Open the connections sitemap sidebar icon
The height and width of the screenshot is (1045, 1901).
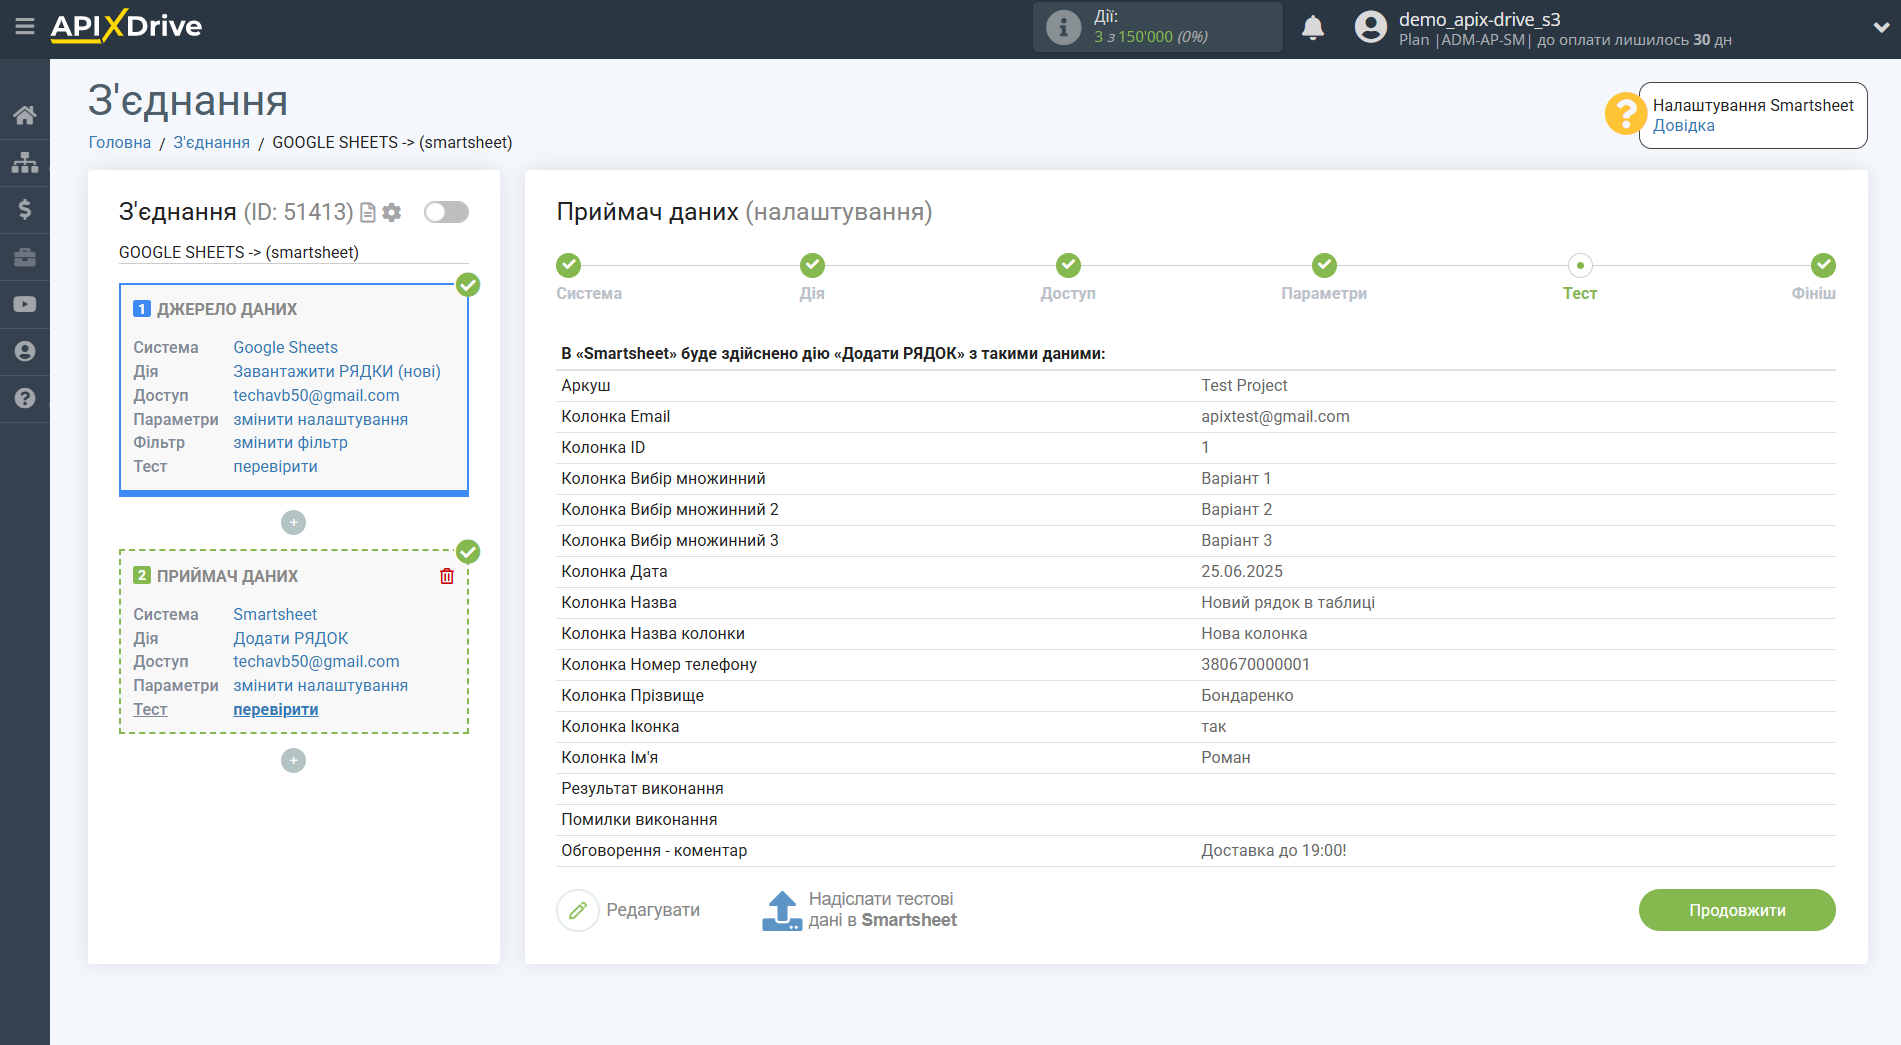coord(25,162)
